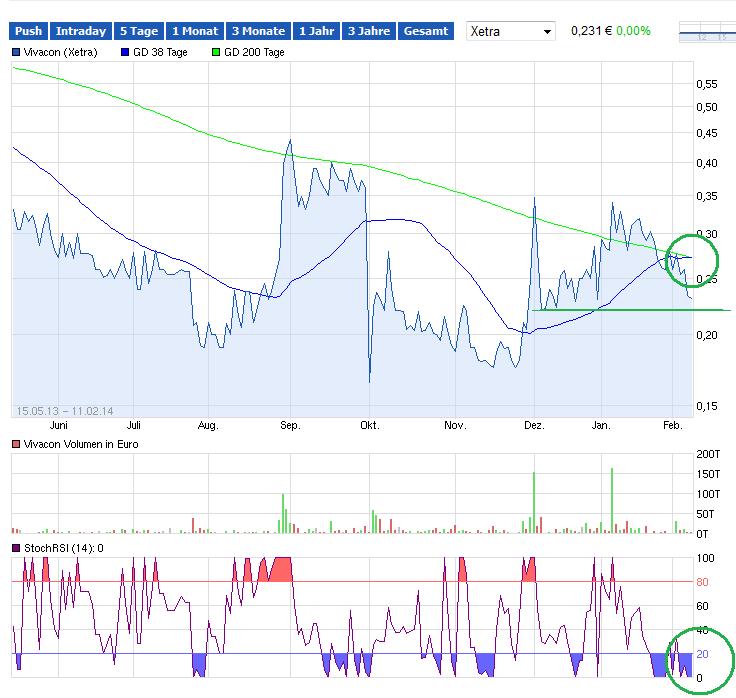Open the Xetra exchange dropdown

(511, 31)
